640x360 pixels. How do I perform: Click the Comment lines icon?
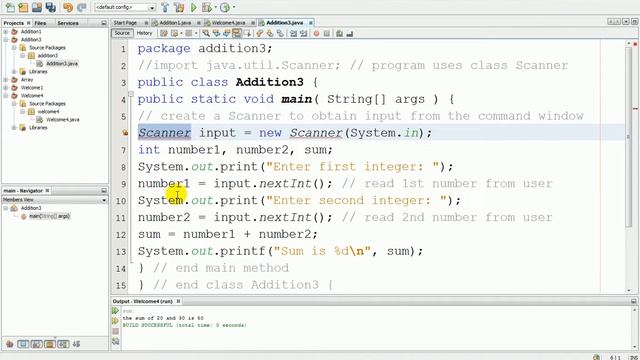coord(339,33)
